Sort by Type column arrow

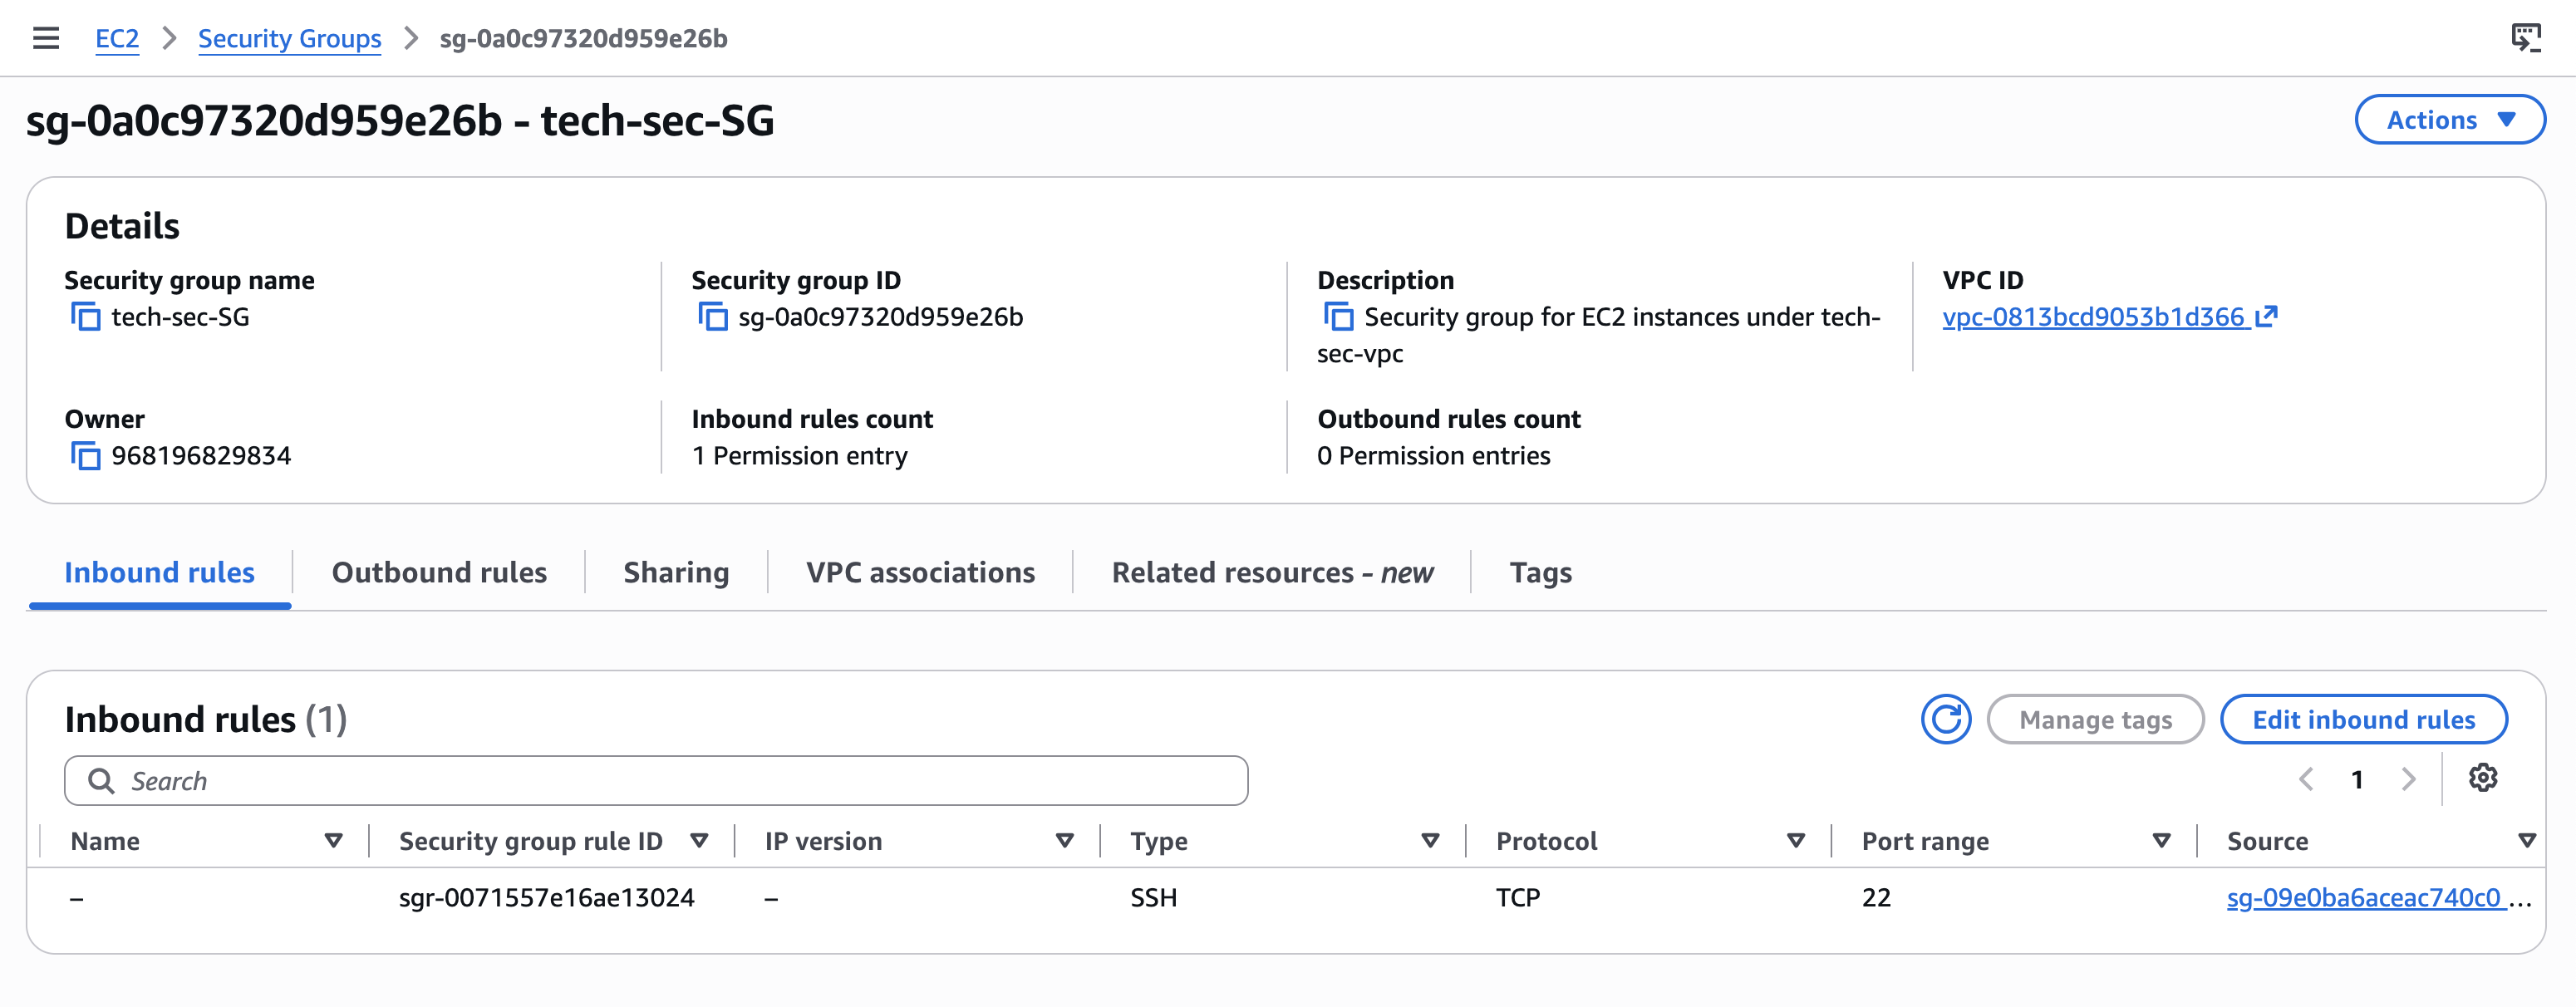[1430, 841]
